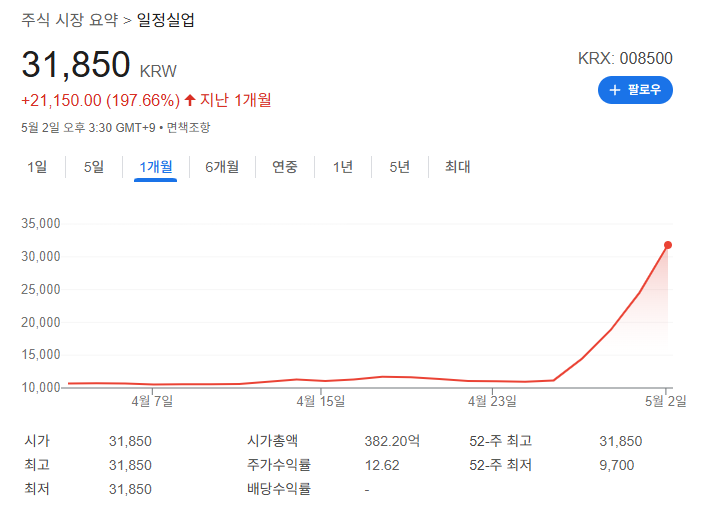This screenshot has height=506, width=714.
Task: Click the +21,150.00 (197.66%) change text
Action: (x=101, y=100)
